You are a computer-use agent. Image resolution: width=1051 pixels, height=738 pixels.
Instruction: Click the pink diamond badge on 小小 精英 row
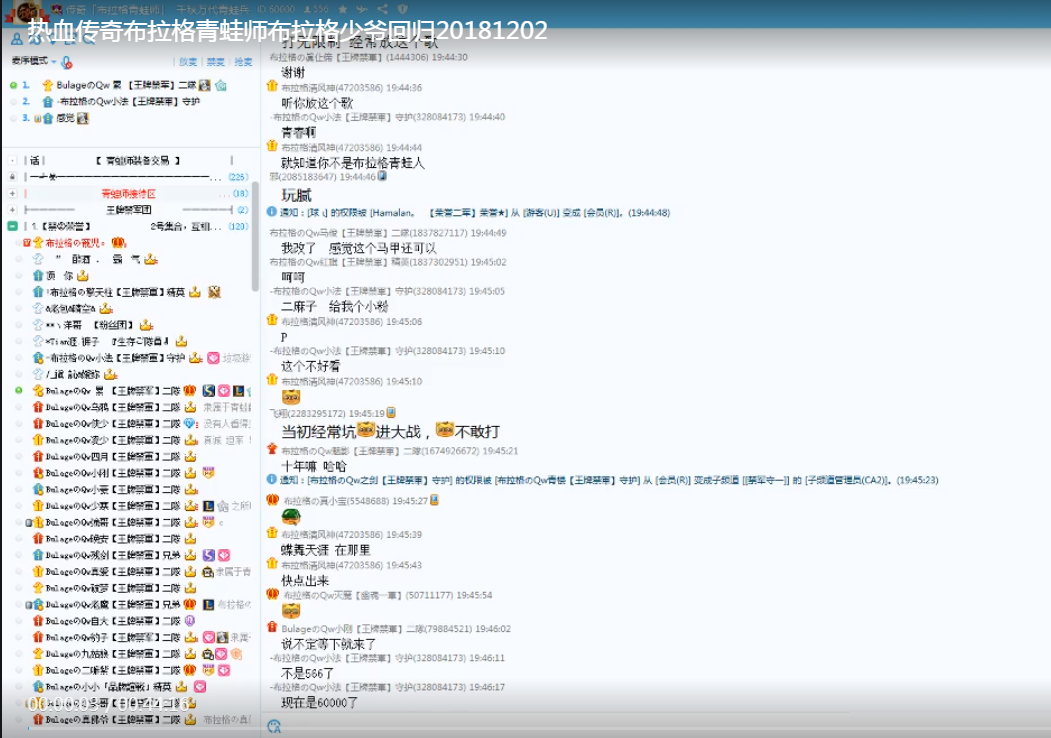(x=200, y=686)
